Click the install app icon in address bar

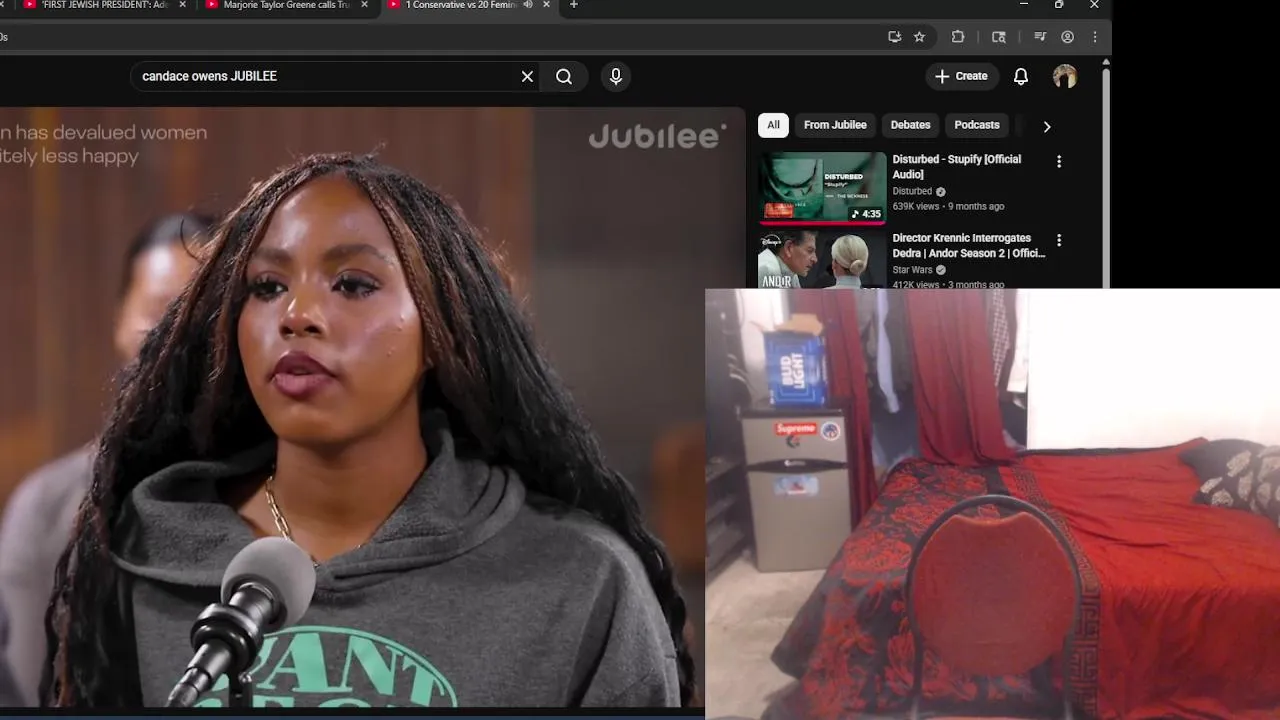tap(894, 37)
